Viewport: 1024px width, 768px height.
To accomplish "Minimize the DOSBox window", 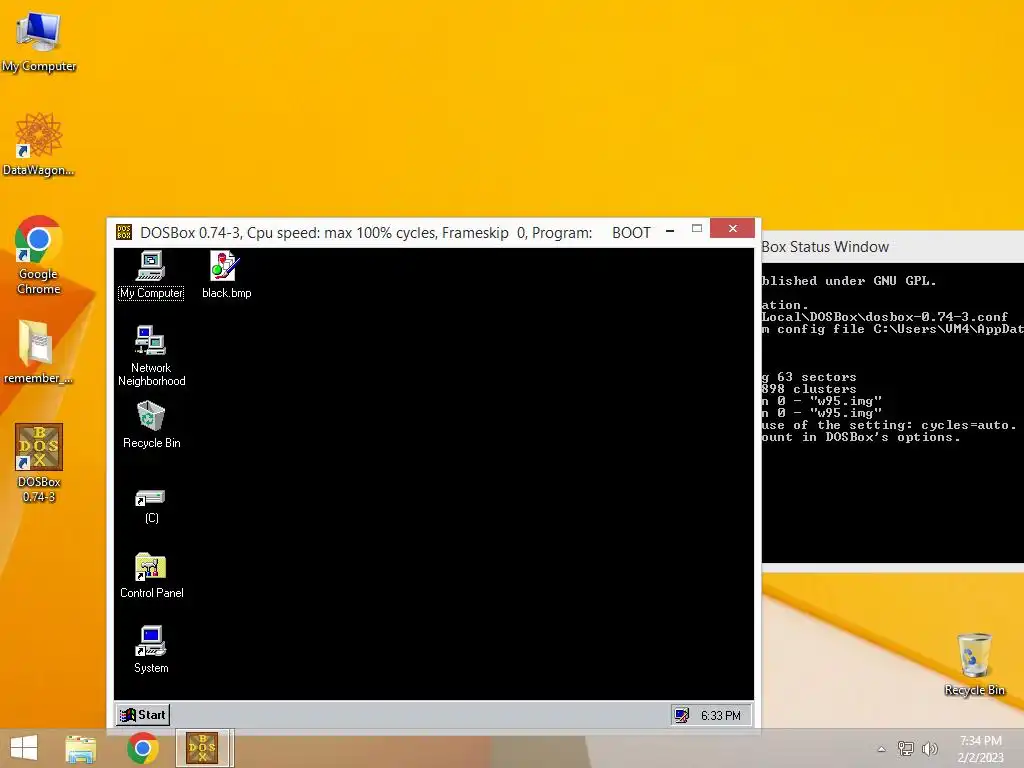I will click(x=670, y=231).
